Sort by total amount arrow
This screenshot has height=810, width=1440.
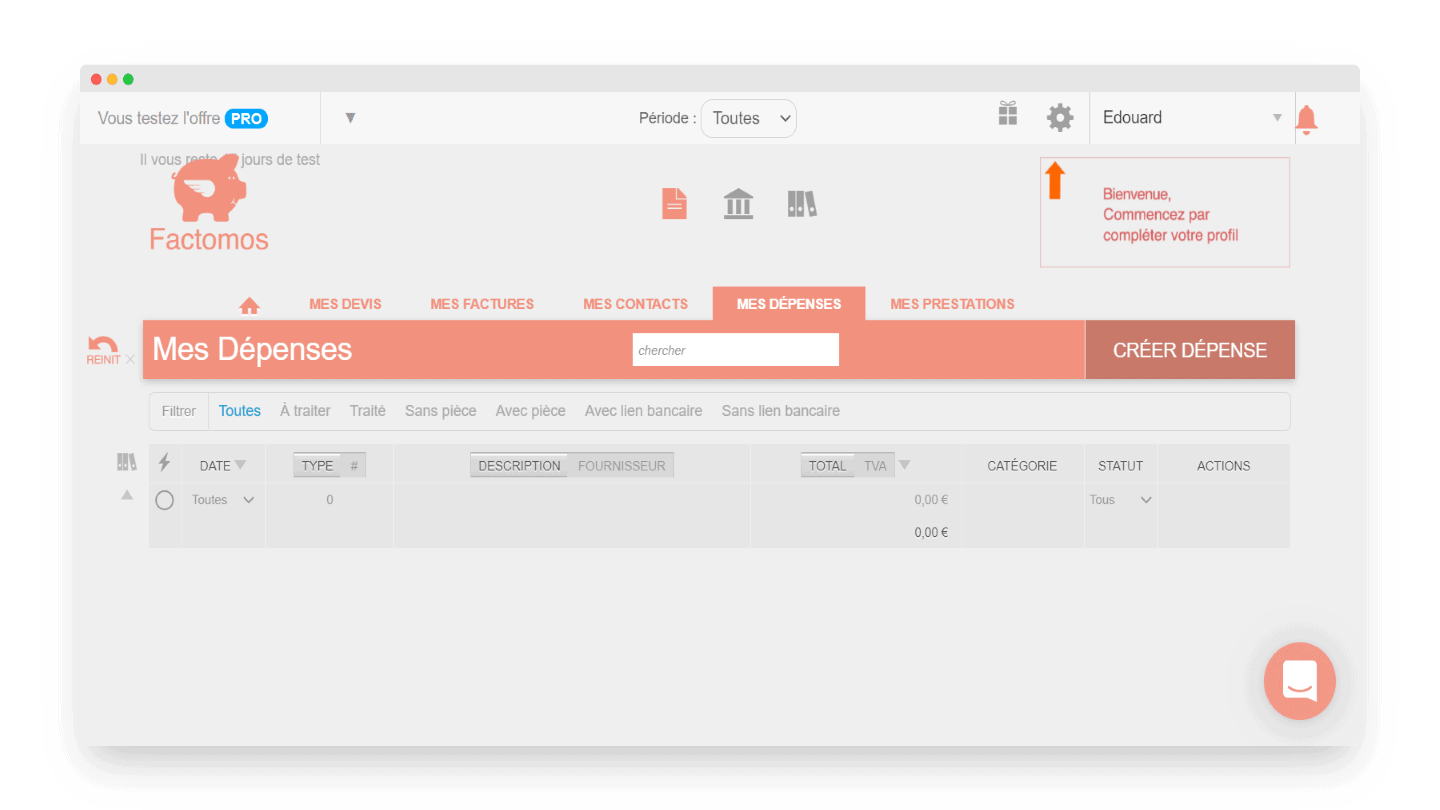click(904, 465)
